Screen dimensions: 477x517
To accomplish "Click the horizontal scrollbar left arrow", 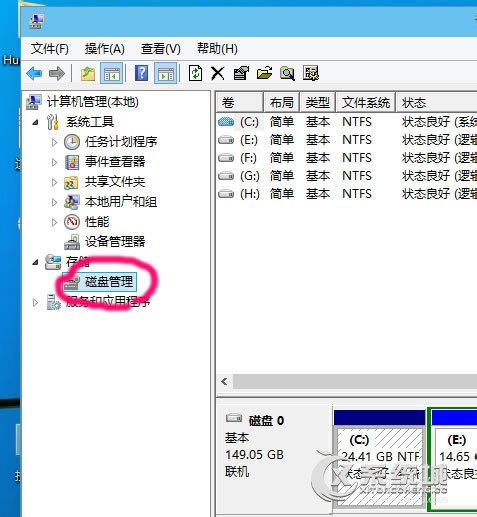I will 225,381.
